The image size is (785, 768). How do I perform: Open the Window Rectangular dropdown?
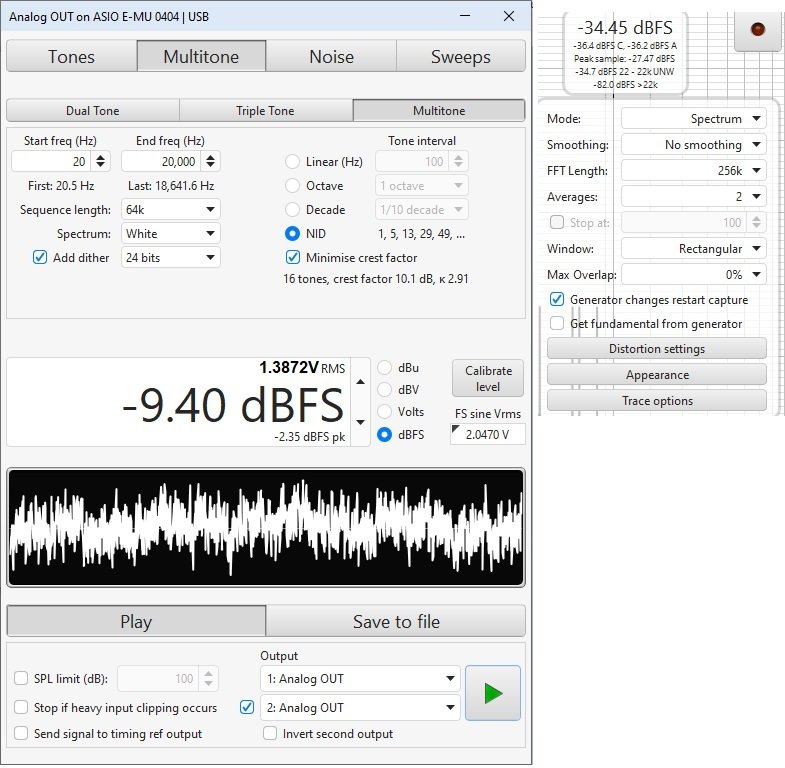click(693, 248)
